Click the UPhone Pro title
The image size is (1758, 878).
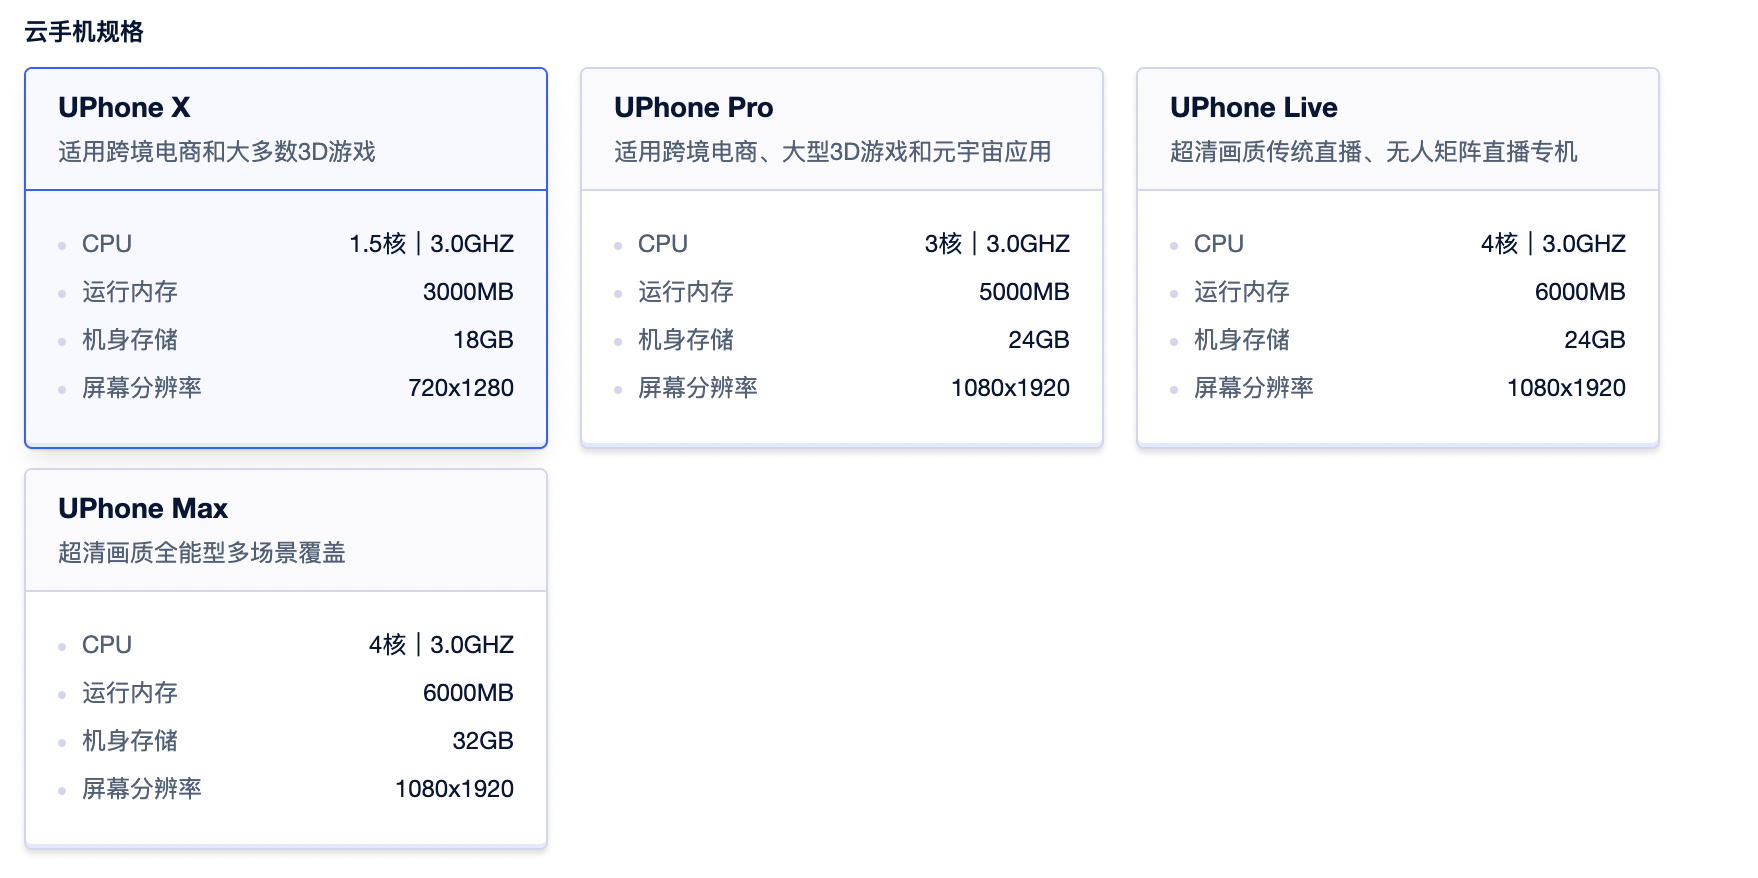pos(693,107)
